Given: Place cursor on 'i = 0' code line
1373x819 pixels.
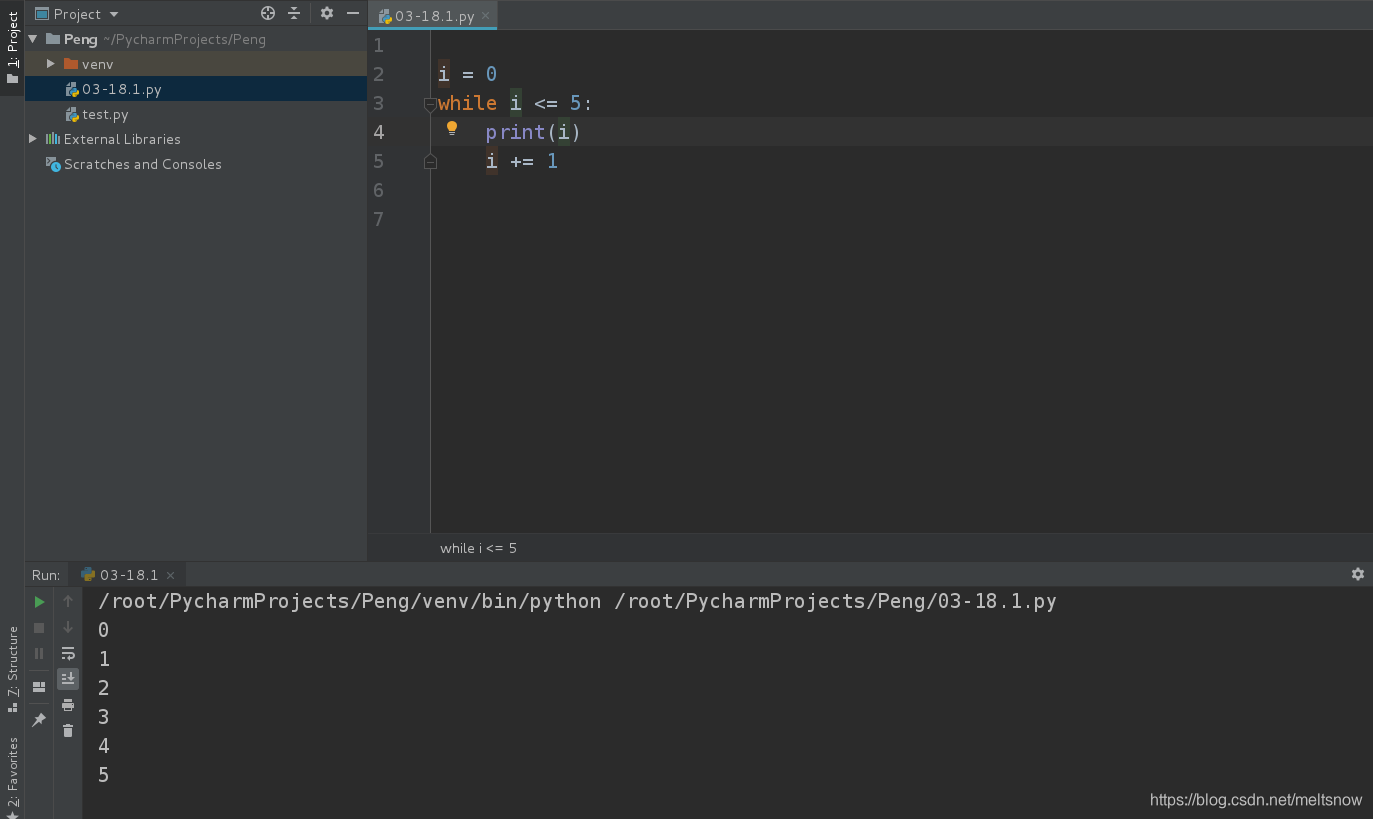Looking at the screenshot, I should click(x=467, y=74).
